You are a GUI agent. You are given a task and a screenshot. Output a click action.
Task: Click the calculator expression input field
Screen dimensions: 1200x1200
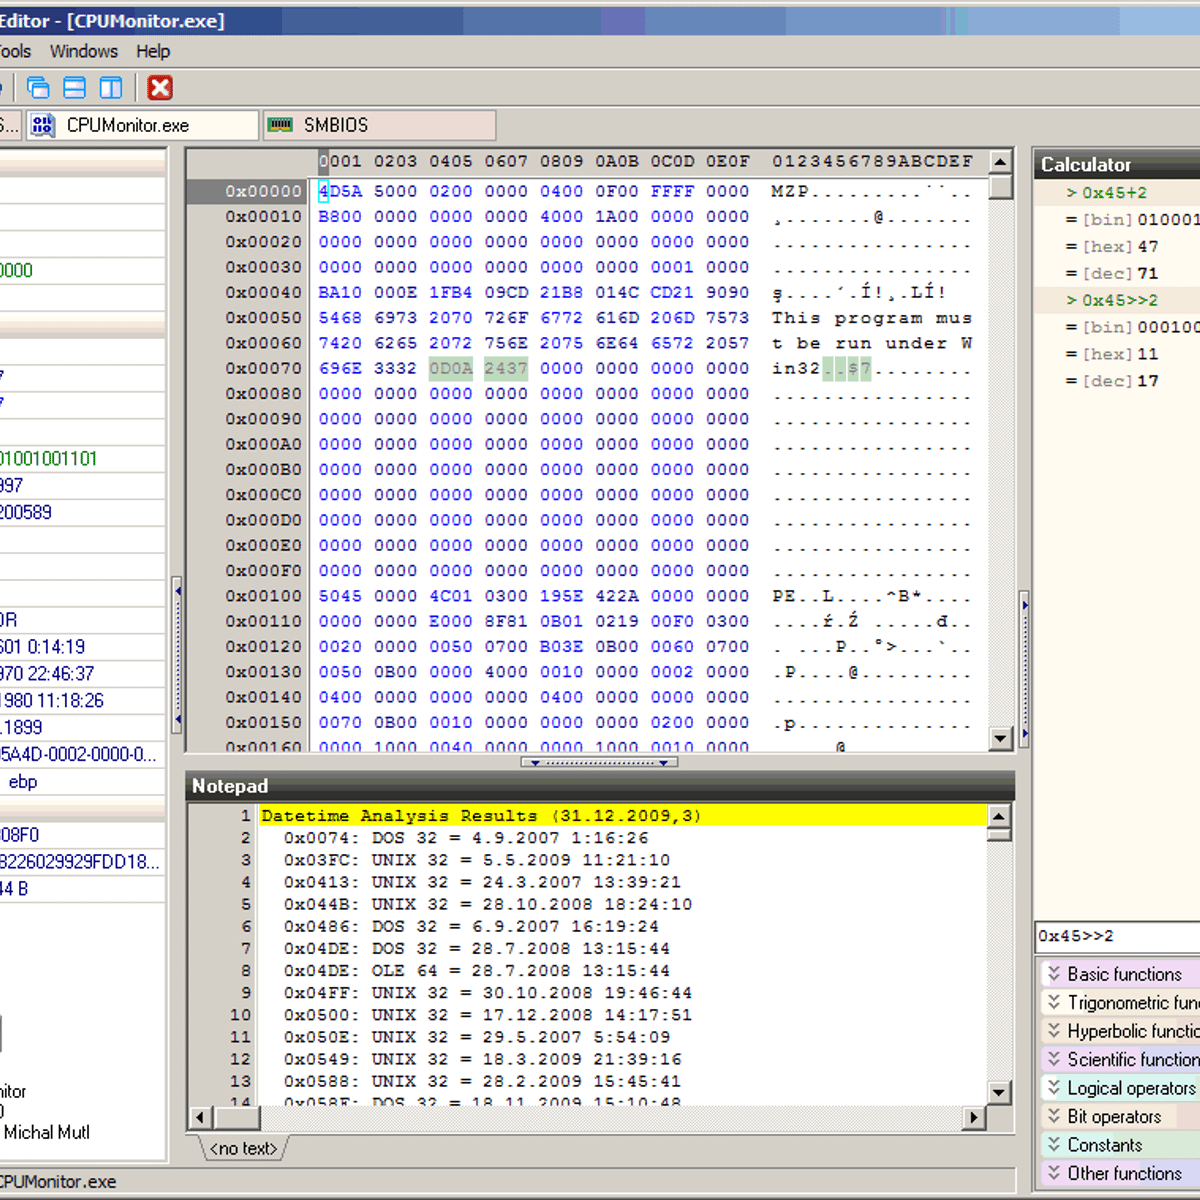click(1116, 936)
